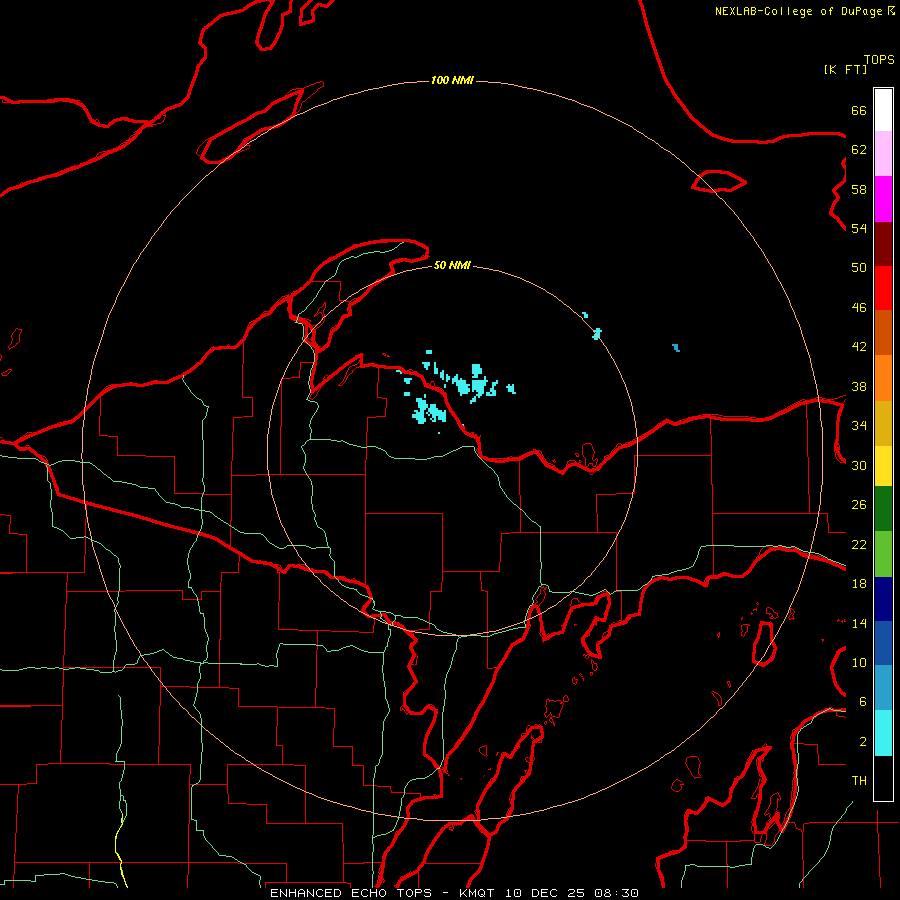Image resolution: width=900 pixels, height=900 pixels.
Task: Click the magenta legend swatch
Action: point(883,199)
